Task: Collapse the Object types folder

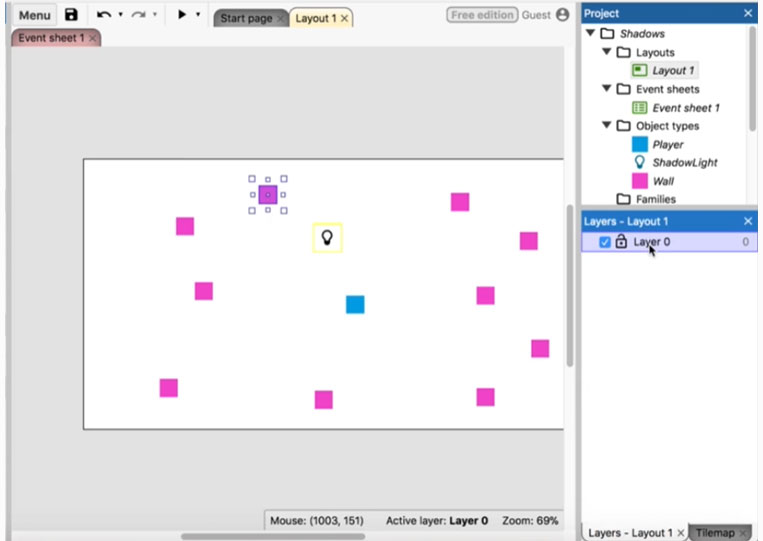Action: (x=606, y=125)
